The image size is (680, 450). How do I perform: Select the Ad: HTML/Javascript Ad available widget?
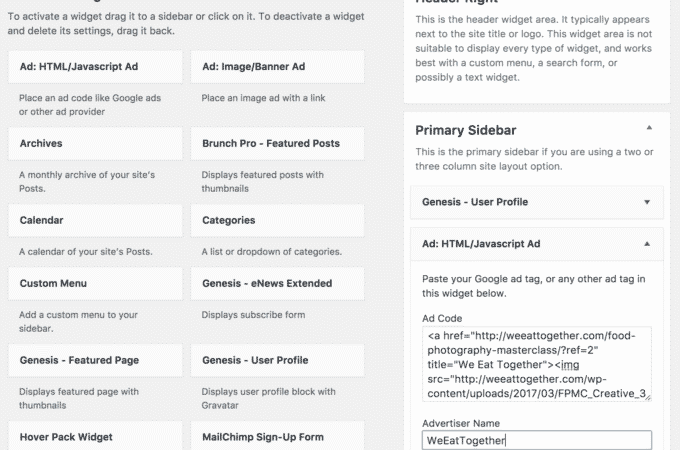[x=95, y=67]
